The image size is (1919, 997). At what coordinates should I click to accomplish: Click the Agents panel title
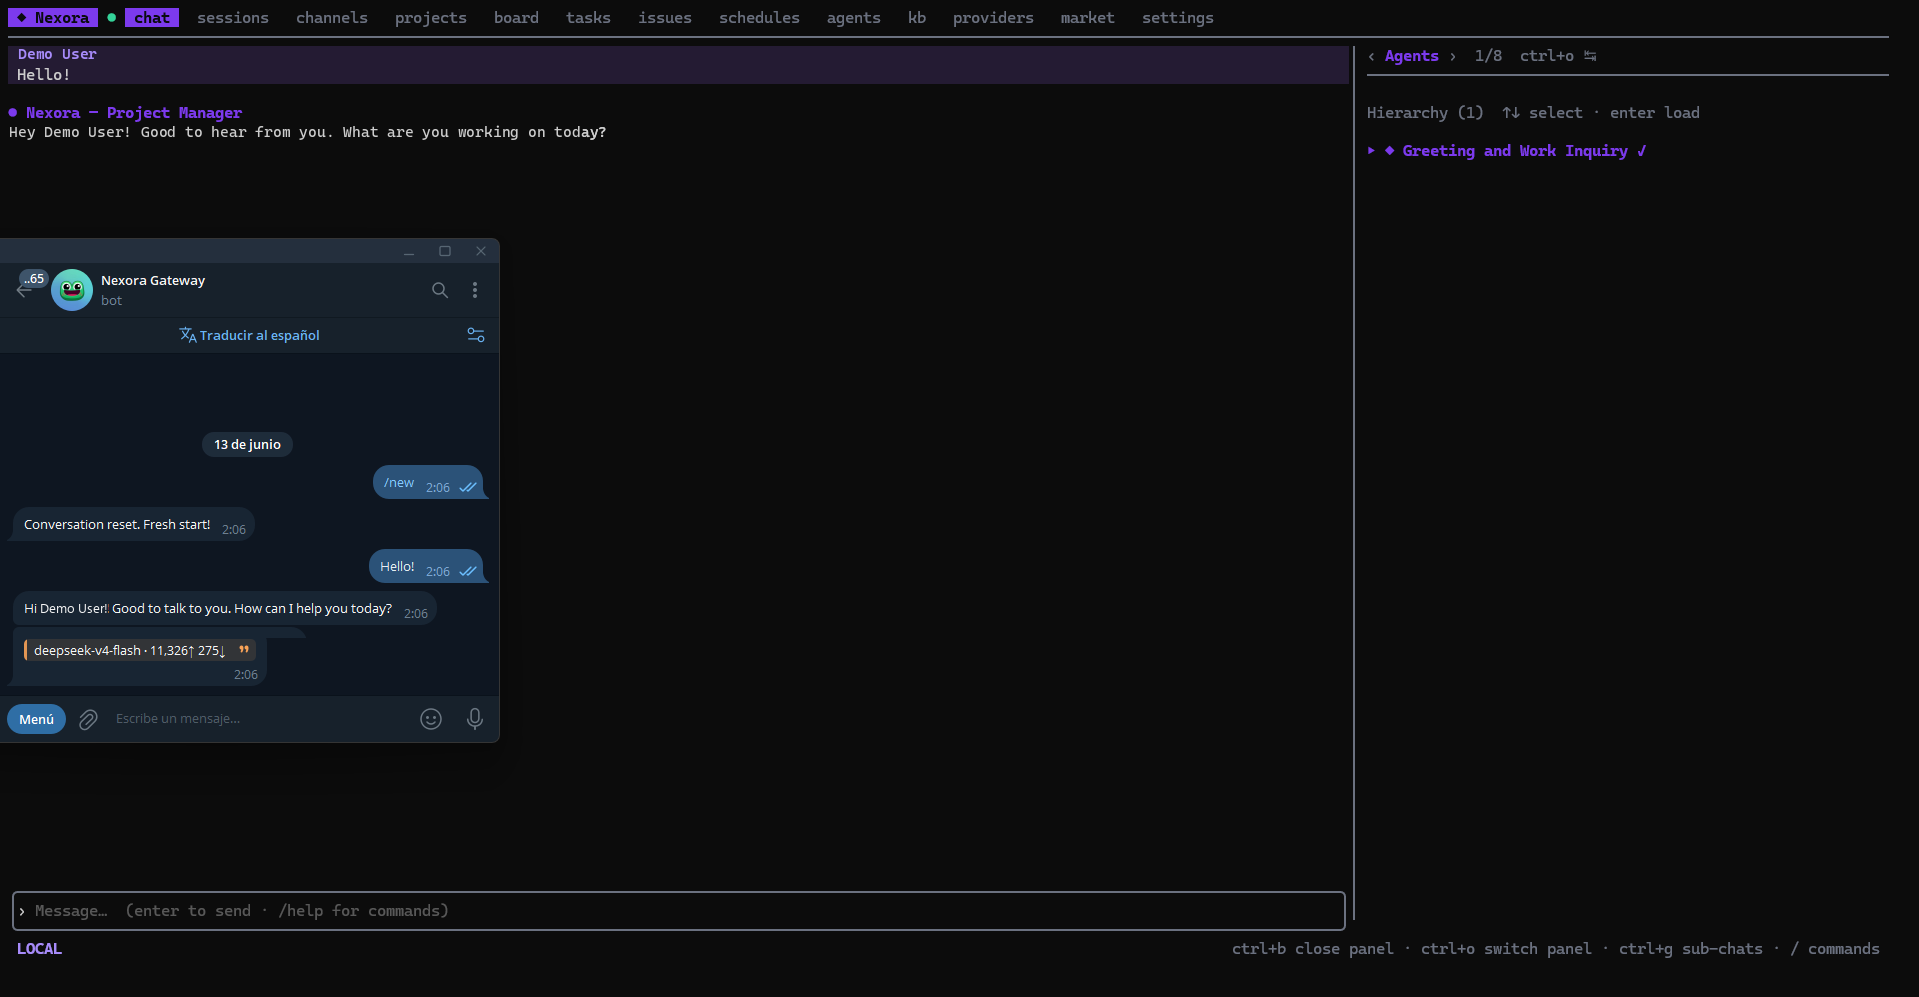coord(1411,56)
